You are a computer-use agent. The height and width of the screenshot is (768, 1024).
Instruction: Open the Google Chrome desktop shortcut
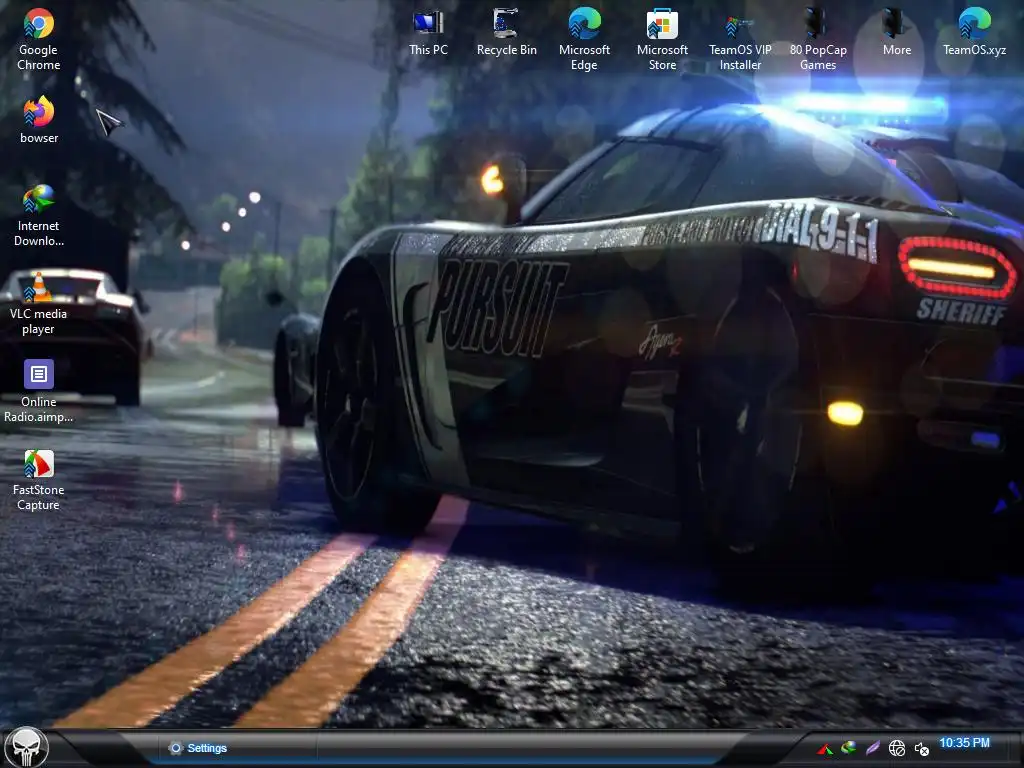pyautogui.click(x=39, y=39)
